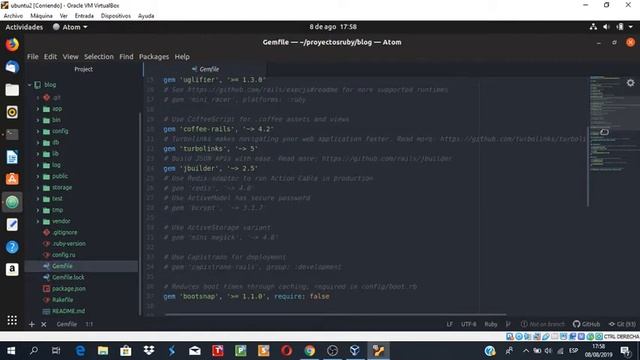Image resolution: width=640 pixels, height=360 pixels.
Task: Click the editor vertical scrollbar
Action: (588, 166)
